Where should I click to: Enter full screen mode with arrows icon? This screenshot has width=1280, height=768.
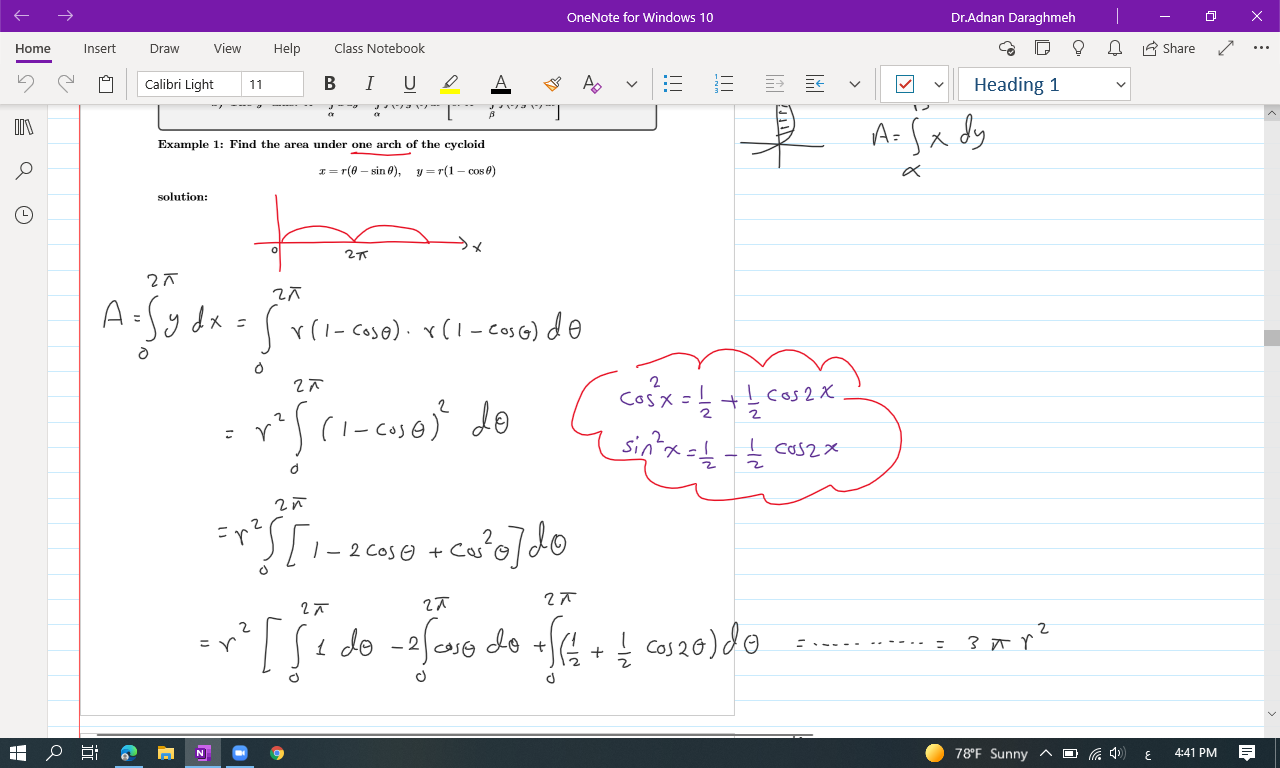(1226, 48)
